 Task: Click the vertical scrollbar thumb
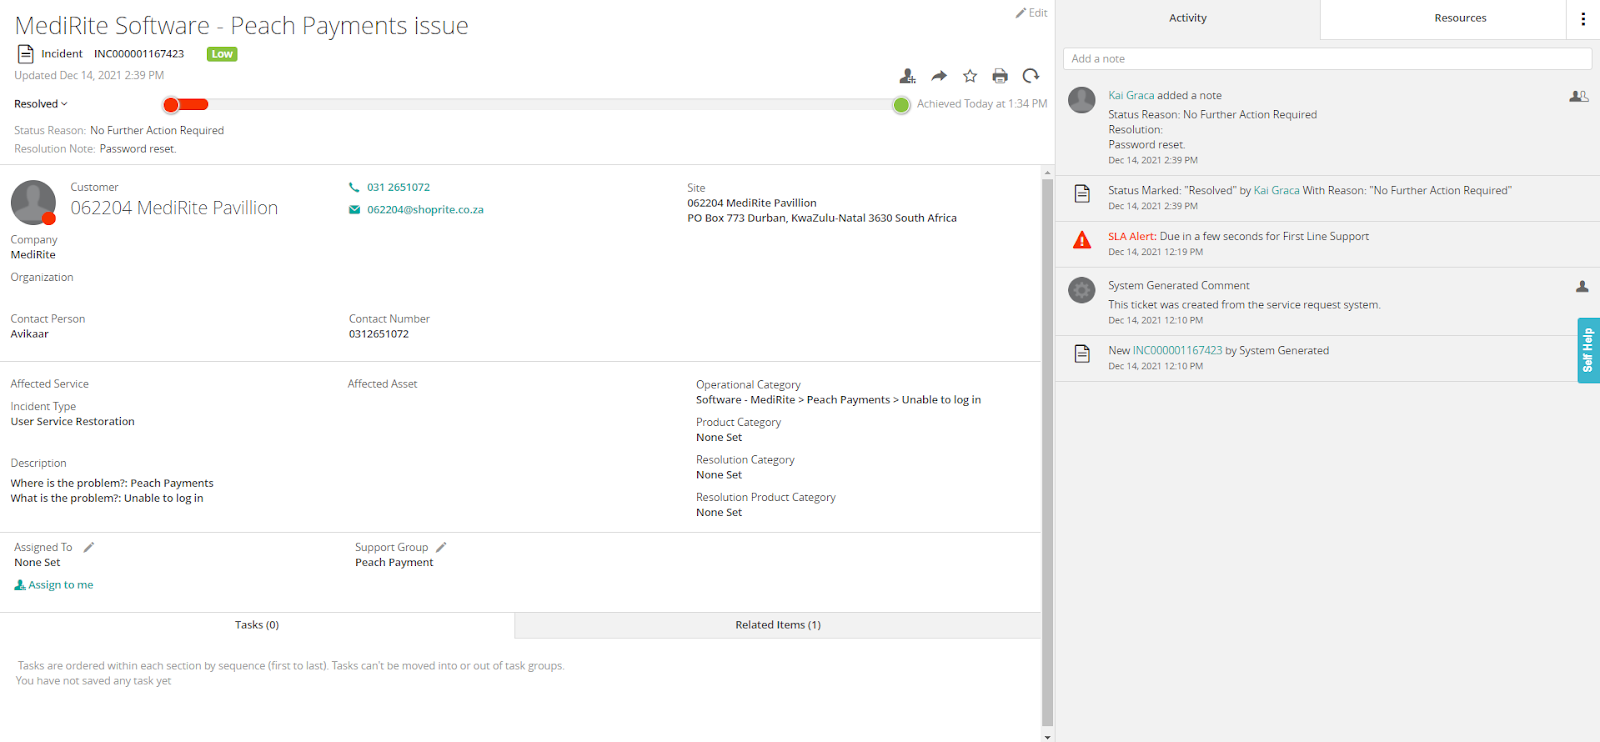(1047, 452)
